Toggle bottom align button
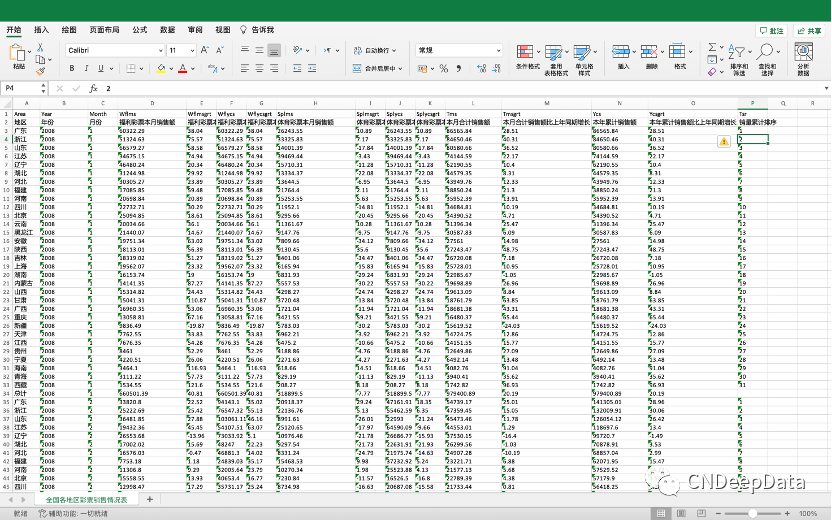This screenshot has width=832, height=520. pyautogui.click(x=274, y=50)
